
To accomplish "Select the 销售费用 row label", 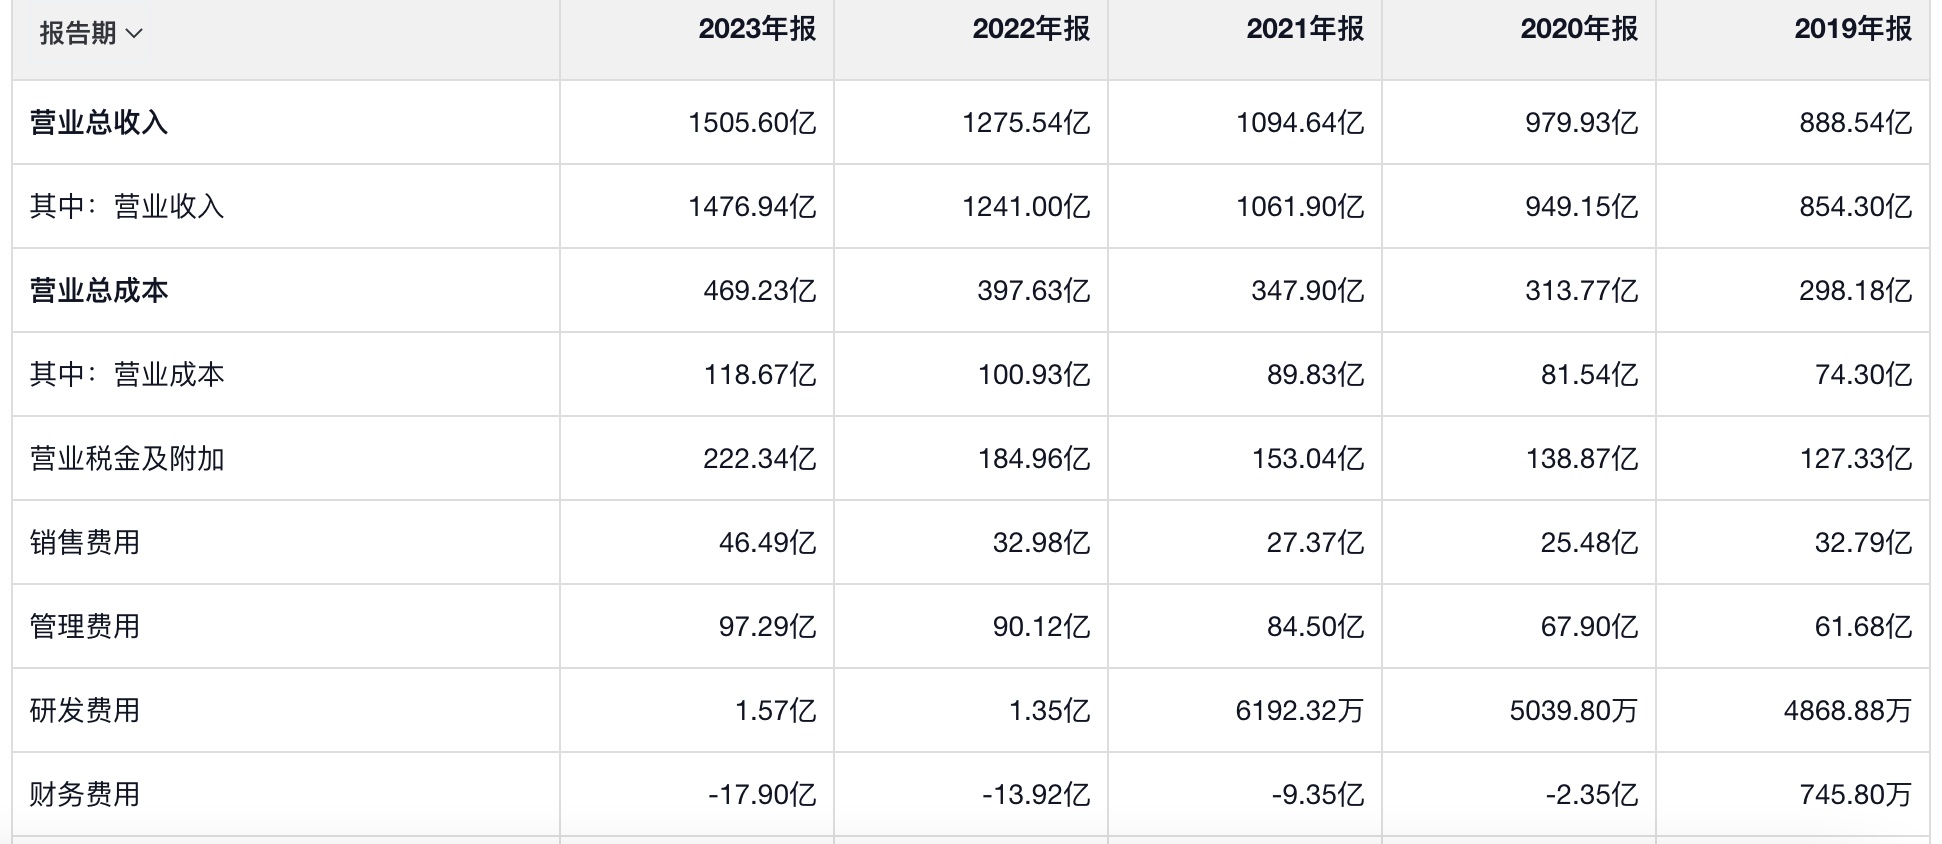I will (x=85, y=543).
